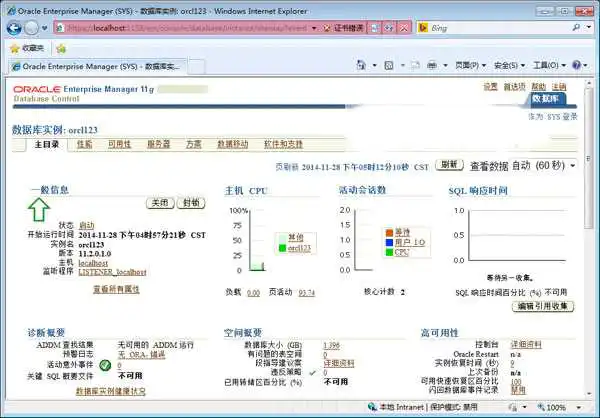Open the LISTENER_localhost link
Viewport: 600px width, 418px height.
112,272
